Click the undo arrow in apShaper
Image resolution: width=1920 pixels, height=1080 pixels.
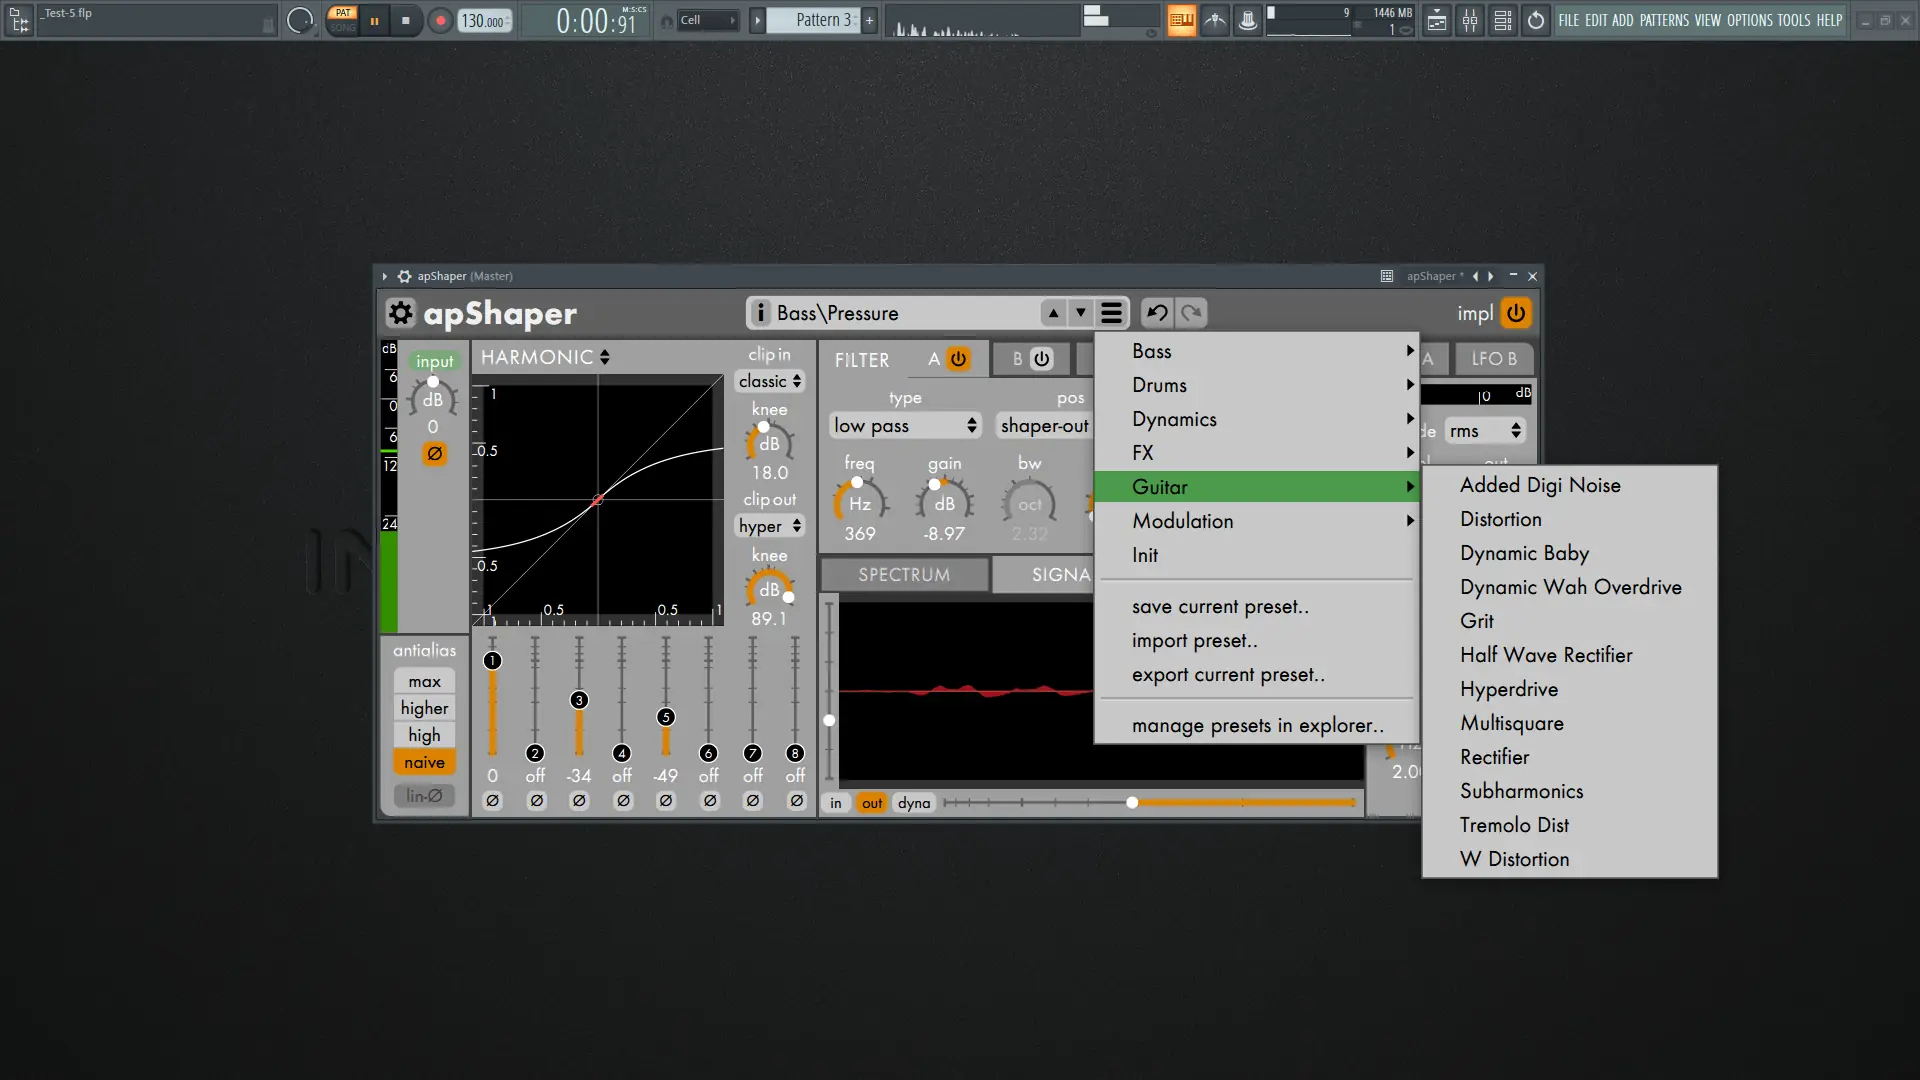click(1157, 313)
